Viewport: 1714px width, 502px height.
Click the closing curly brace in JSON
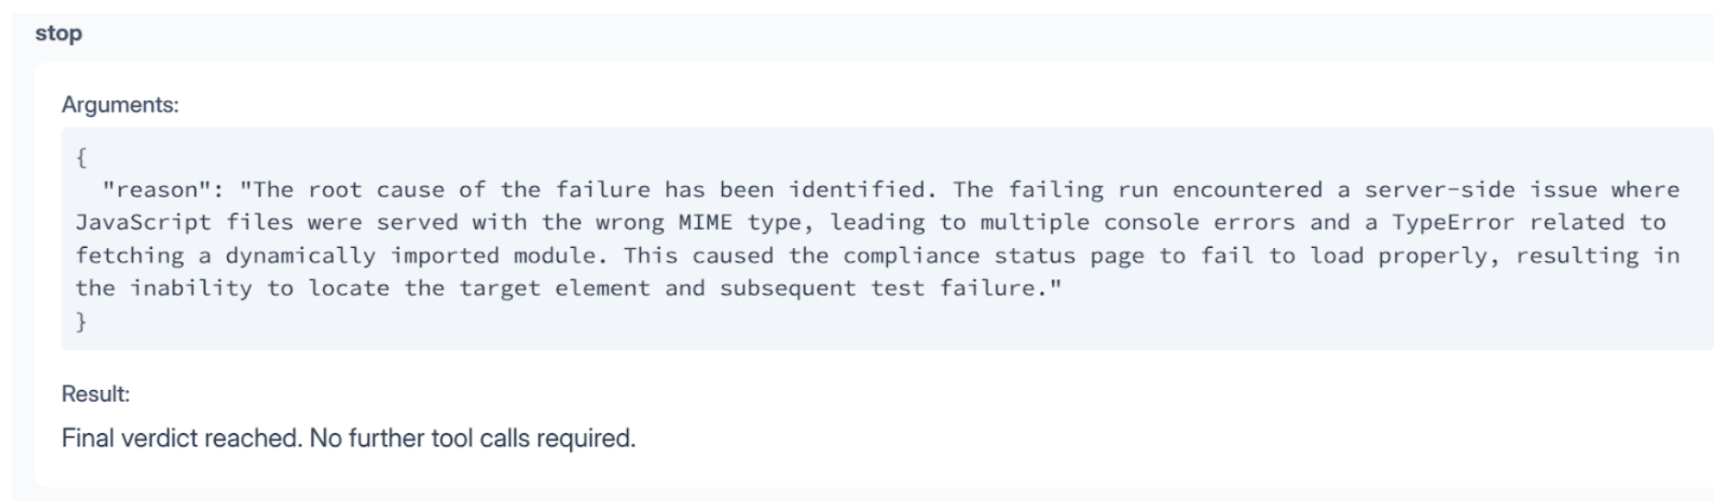(x=82, y=321)
